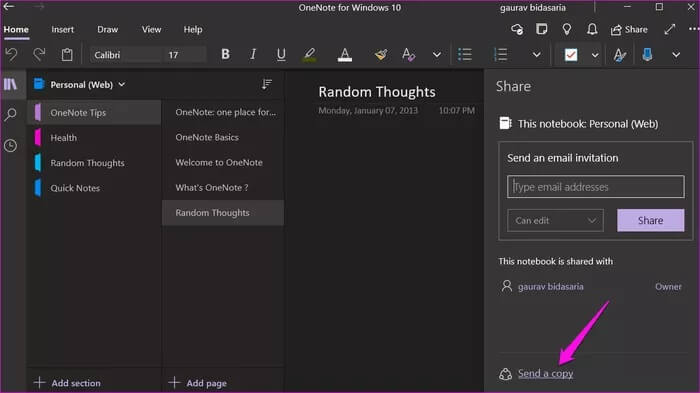The image size is (700, 393).
Task: Click the page date Monday, January 07, 2013
Action: click(368, 110)
